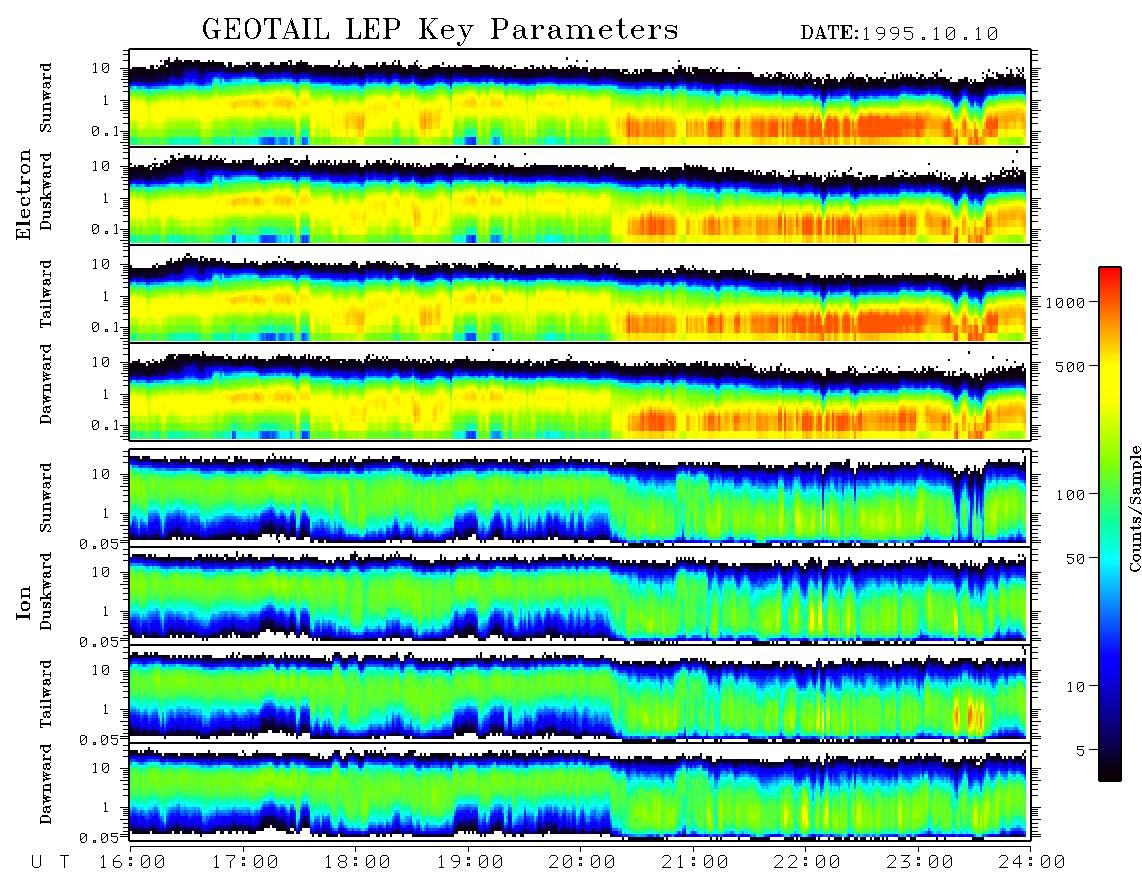Click the Ion "Sunward" axis label
Screen dimensions: 1142x880
coord(46,498)
